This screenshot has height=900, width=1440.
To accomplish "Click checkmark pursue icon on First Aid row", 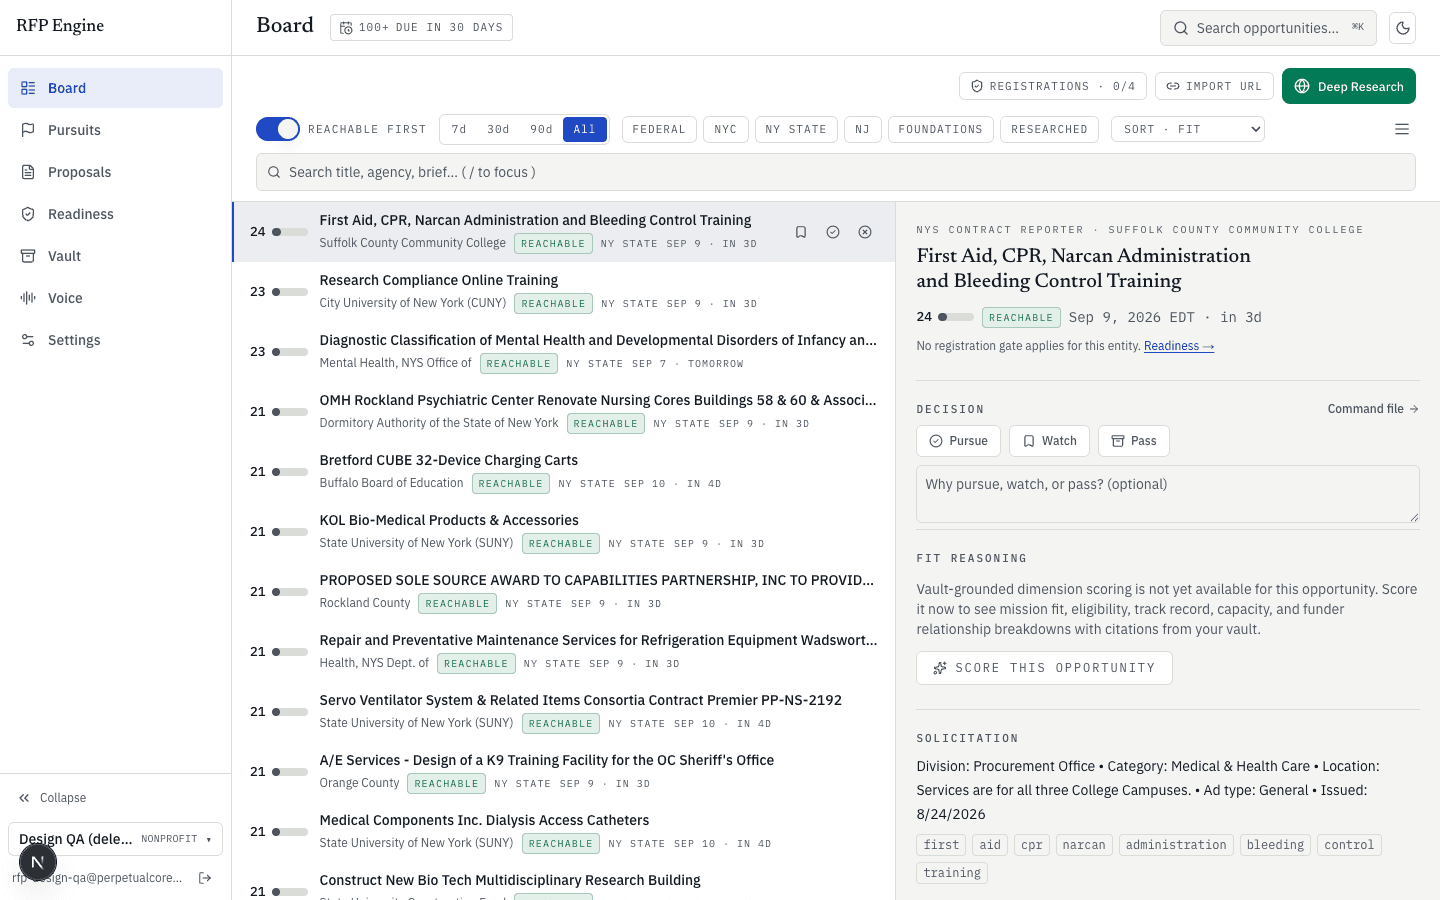I will (x=833, y=232).
